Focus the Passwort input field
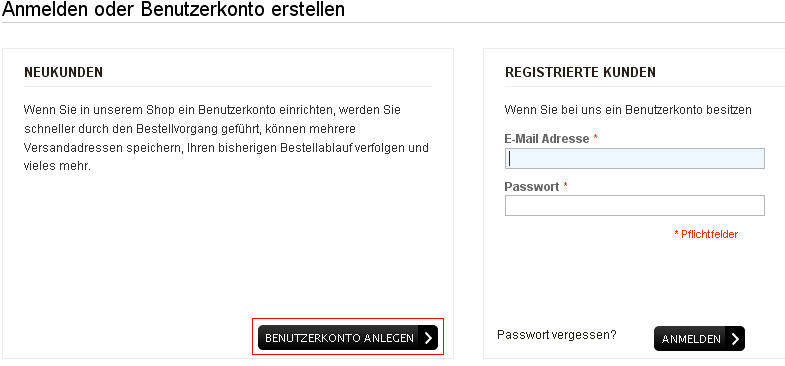Screen dimensions: 785x366 634,205
